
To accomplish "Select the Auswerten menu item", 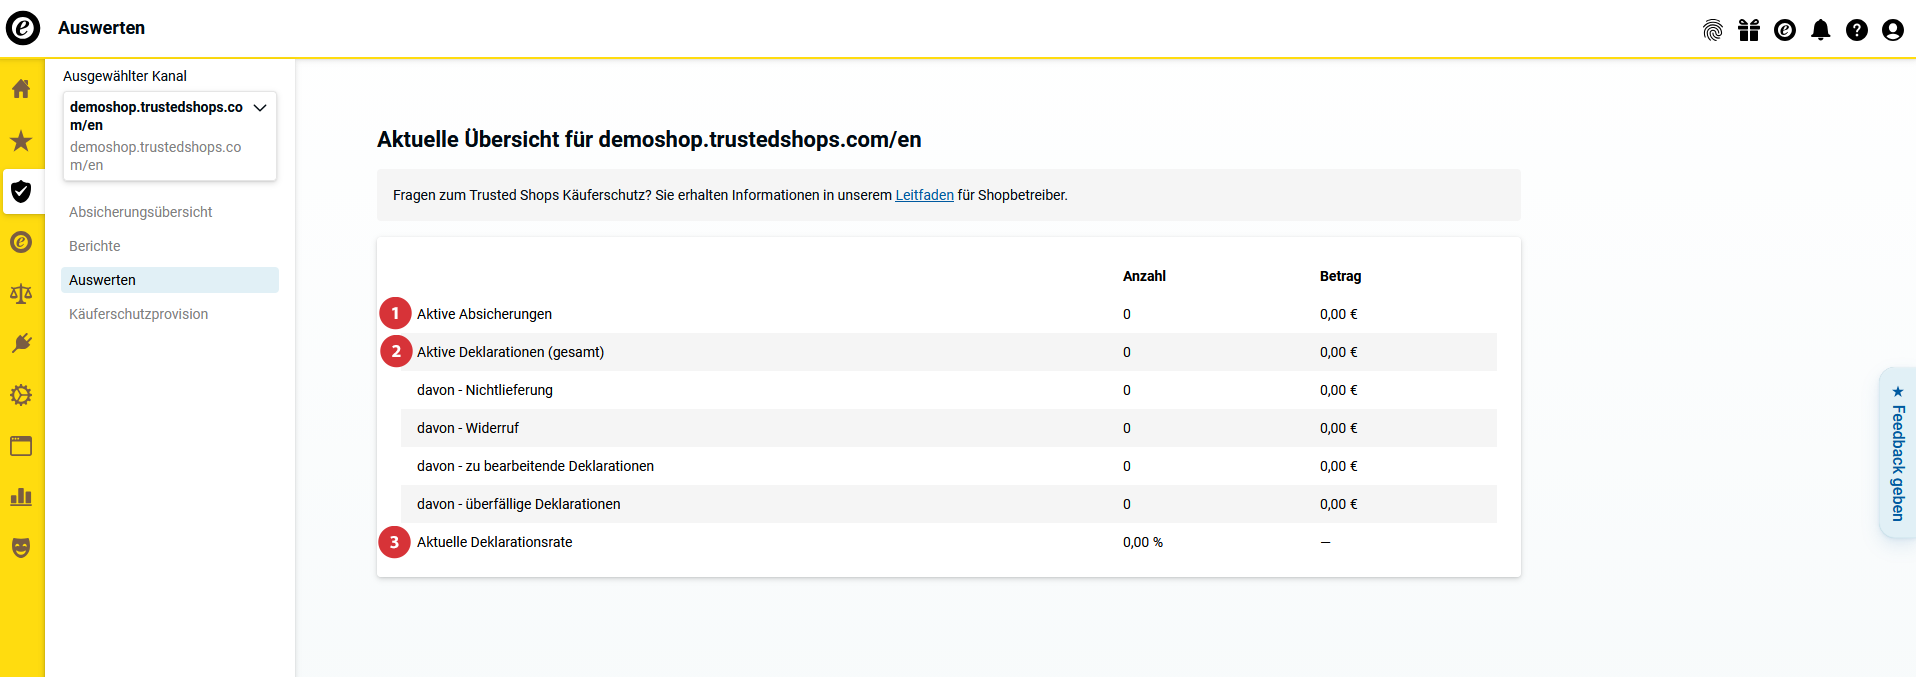I will pos(170,280).
